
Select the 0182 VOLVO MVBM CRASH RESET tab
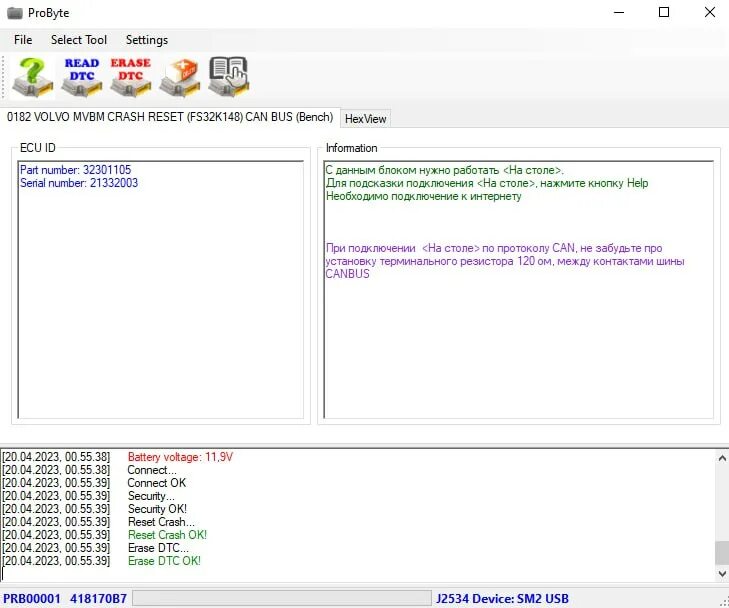[x=170, y=117]
